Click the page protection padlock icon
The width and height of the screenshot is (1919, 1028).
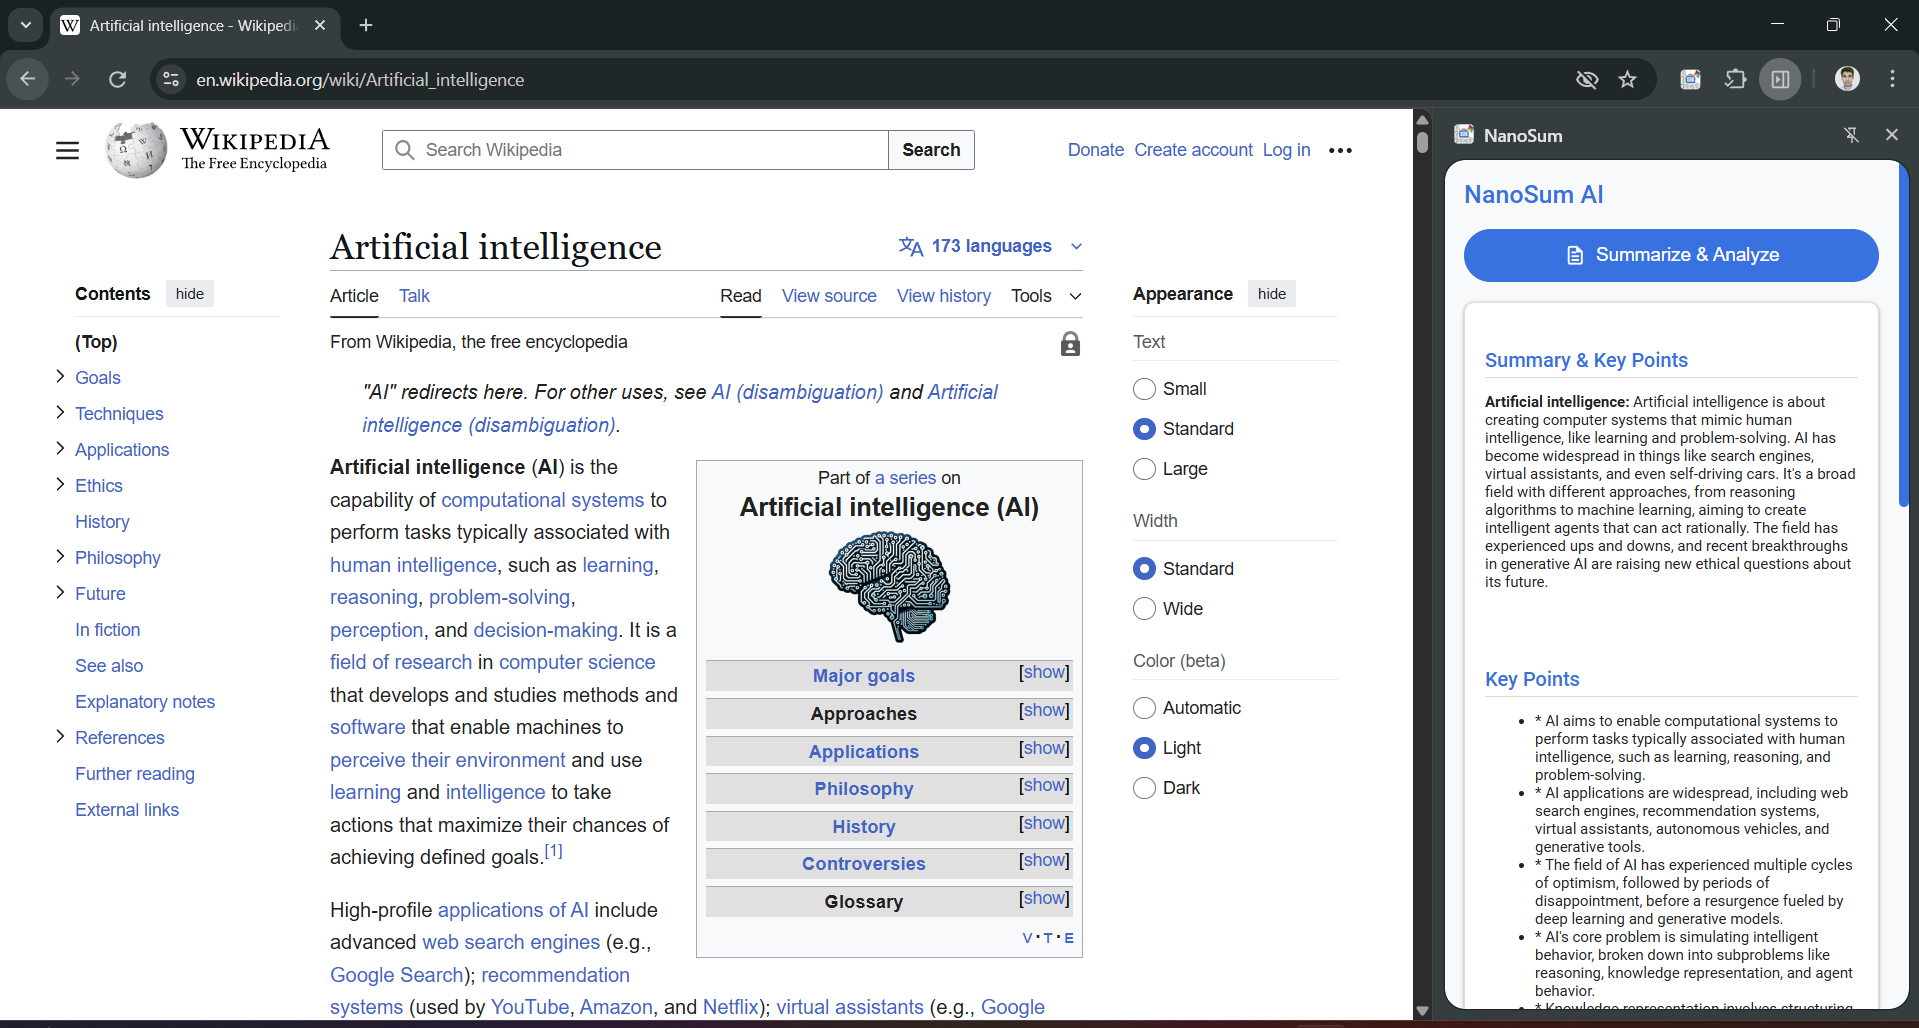1070,344
